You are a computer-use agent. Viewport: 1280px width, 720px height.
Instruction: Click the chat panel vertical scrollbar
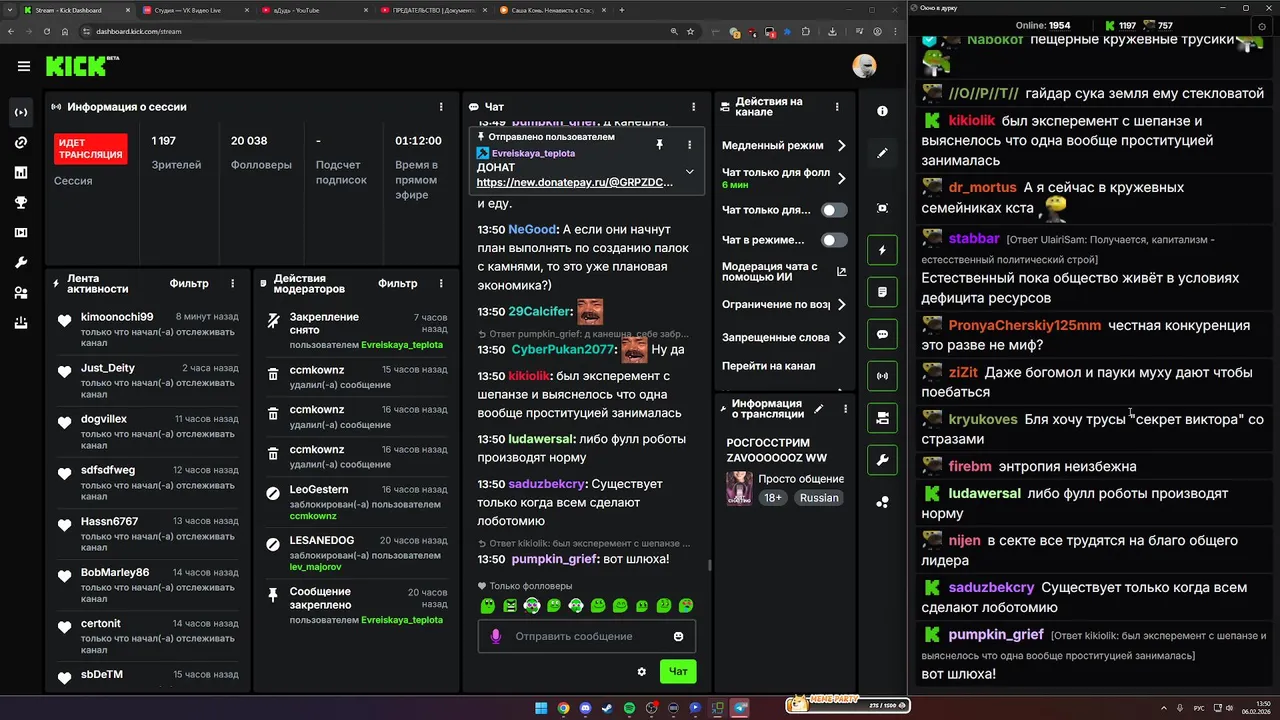(710, 565)
